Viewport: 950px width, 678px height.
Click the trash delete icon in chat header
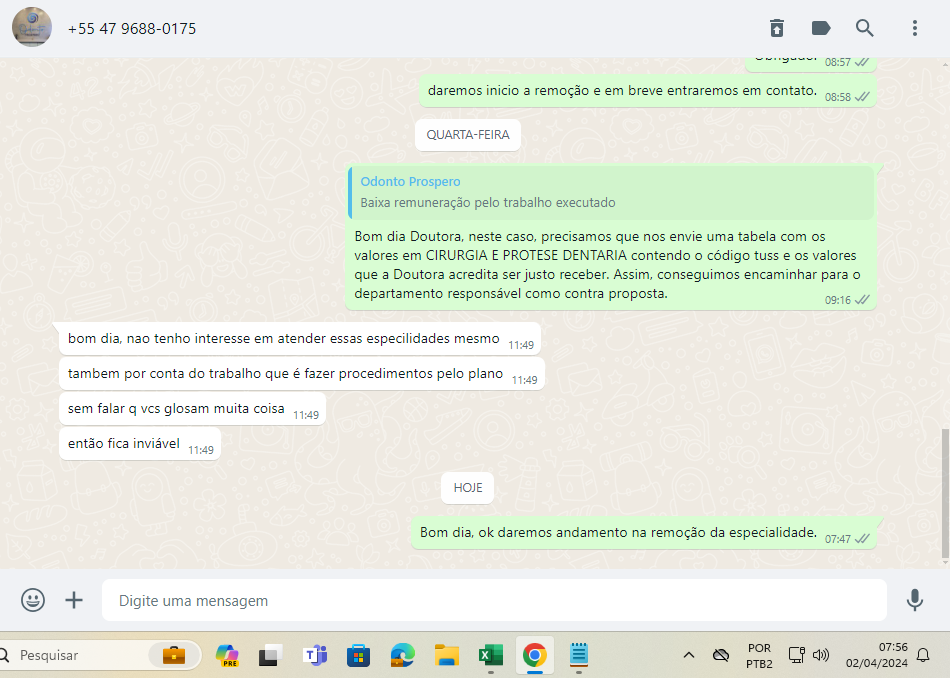click(777, 28)
